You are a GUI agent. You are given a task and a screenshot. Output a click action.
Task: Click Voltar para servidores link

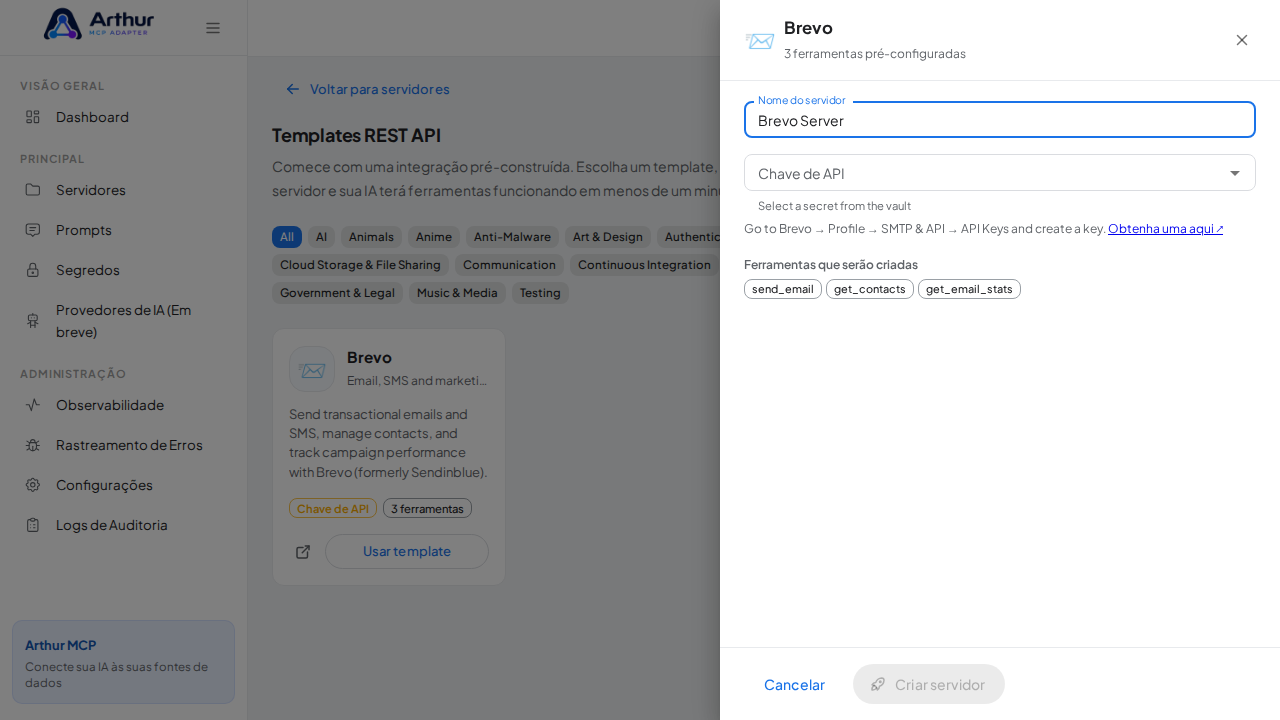[367, 89]
